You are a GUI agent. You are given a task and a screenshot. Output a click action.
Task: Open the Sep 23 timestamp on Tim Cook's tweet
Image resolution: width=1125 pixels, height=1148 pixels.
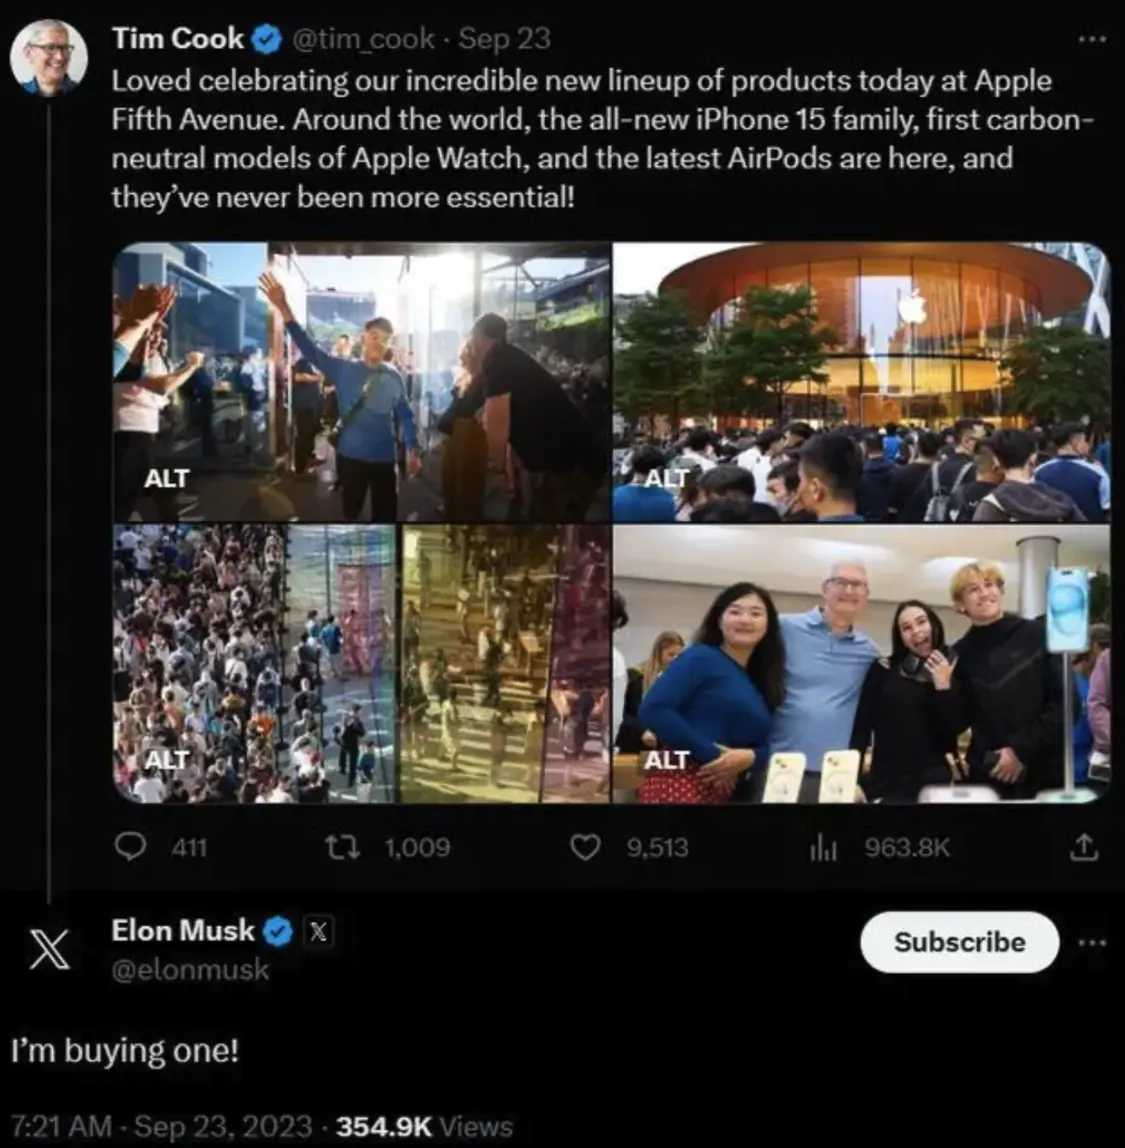pos(505,39)
